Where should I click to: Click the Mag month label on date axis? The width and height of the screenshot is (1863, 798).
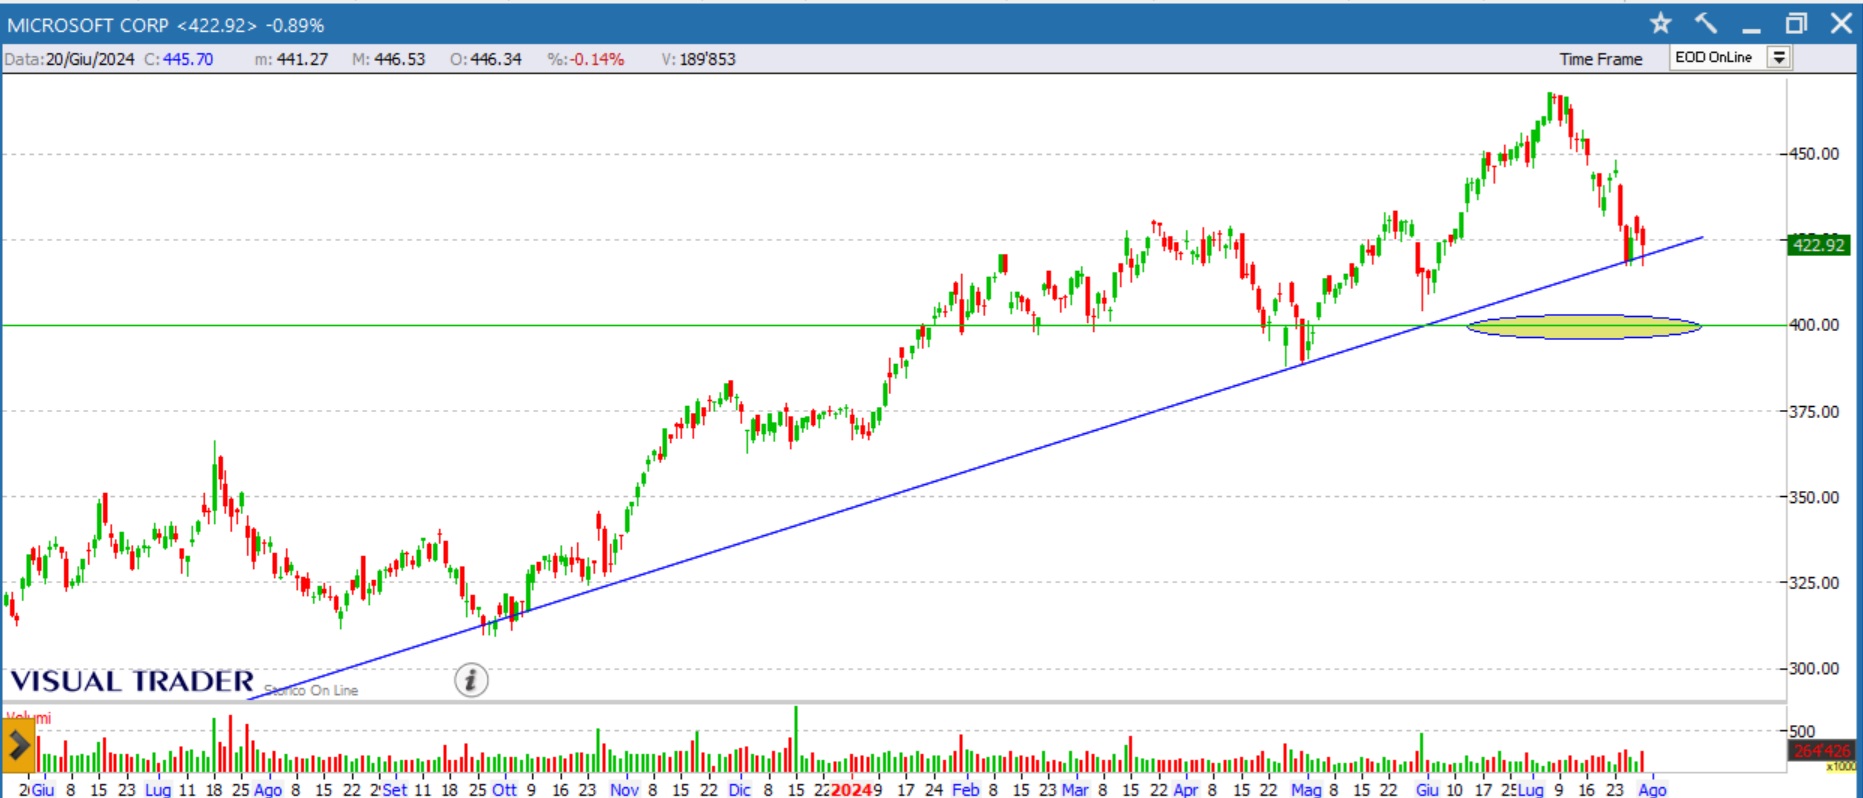point(1306,789)
